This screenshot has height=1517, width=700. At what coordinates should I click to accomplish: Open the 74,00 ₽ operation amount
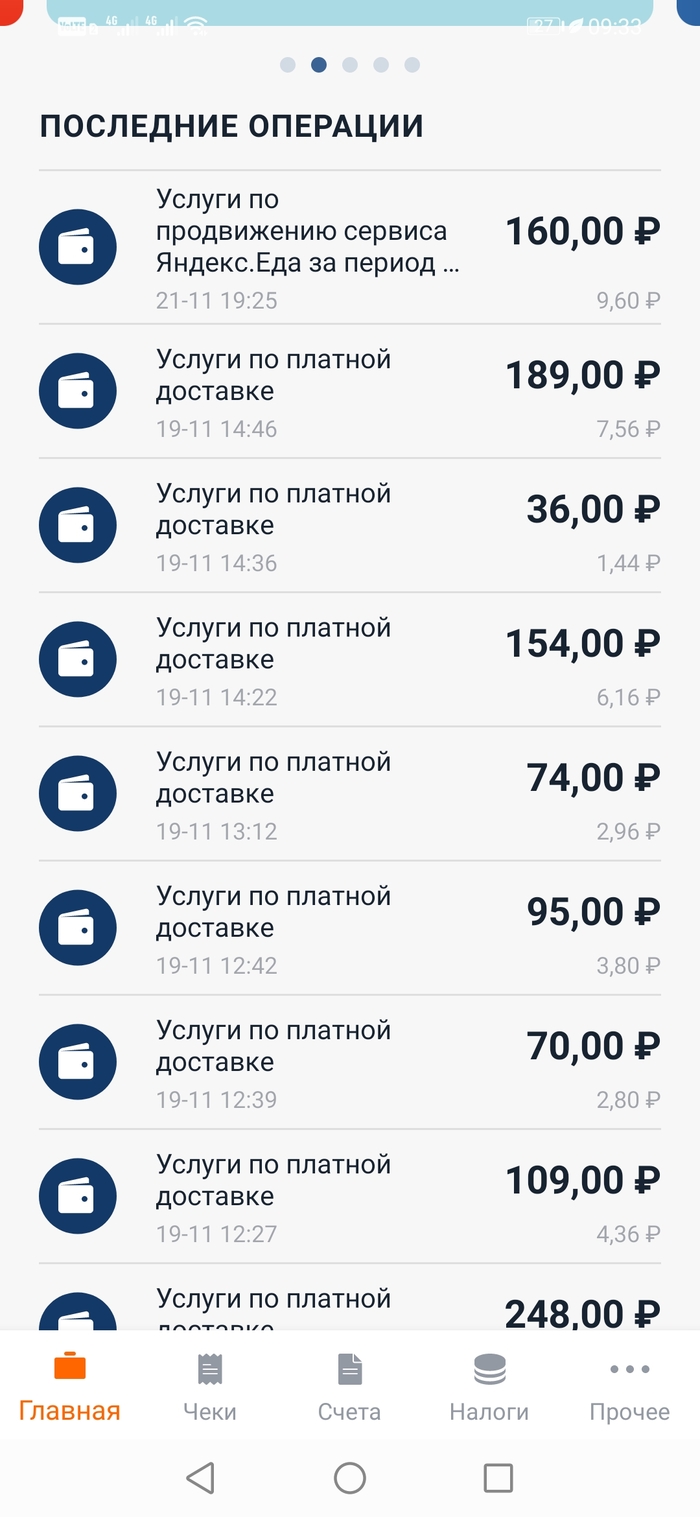pos(593,778)
